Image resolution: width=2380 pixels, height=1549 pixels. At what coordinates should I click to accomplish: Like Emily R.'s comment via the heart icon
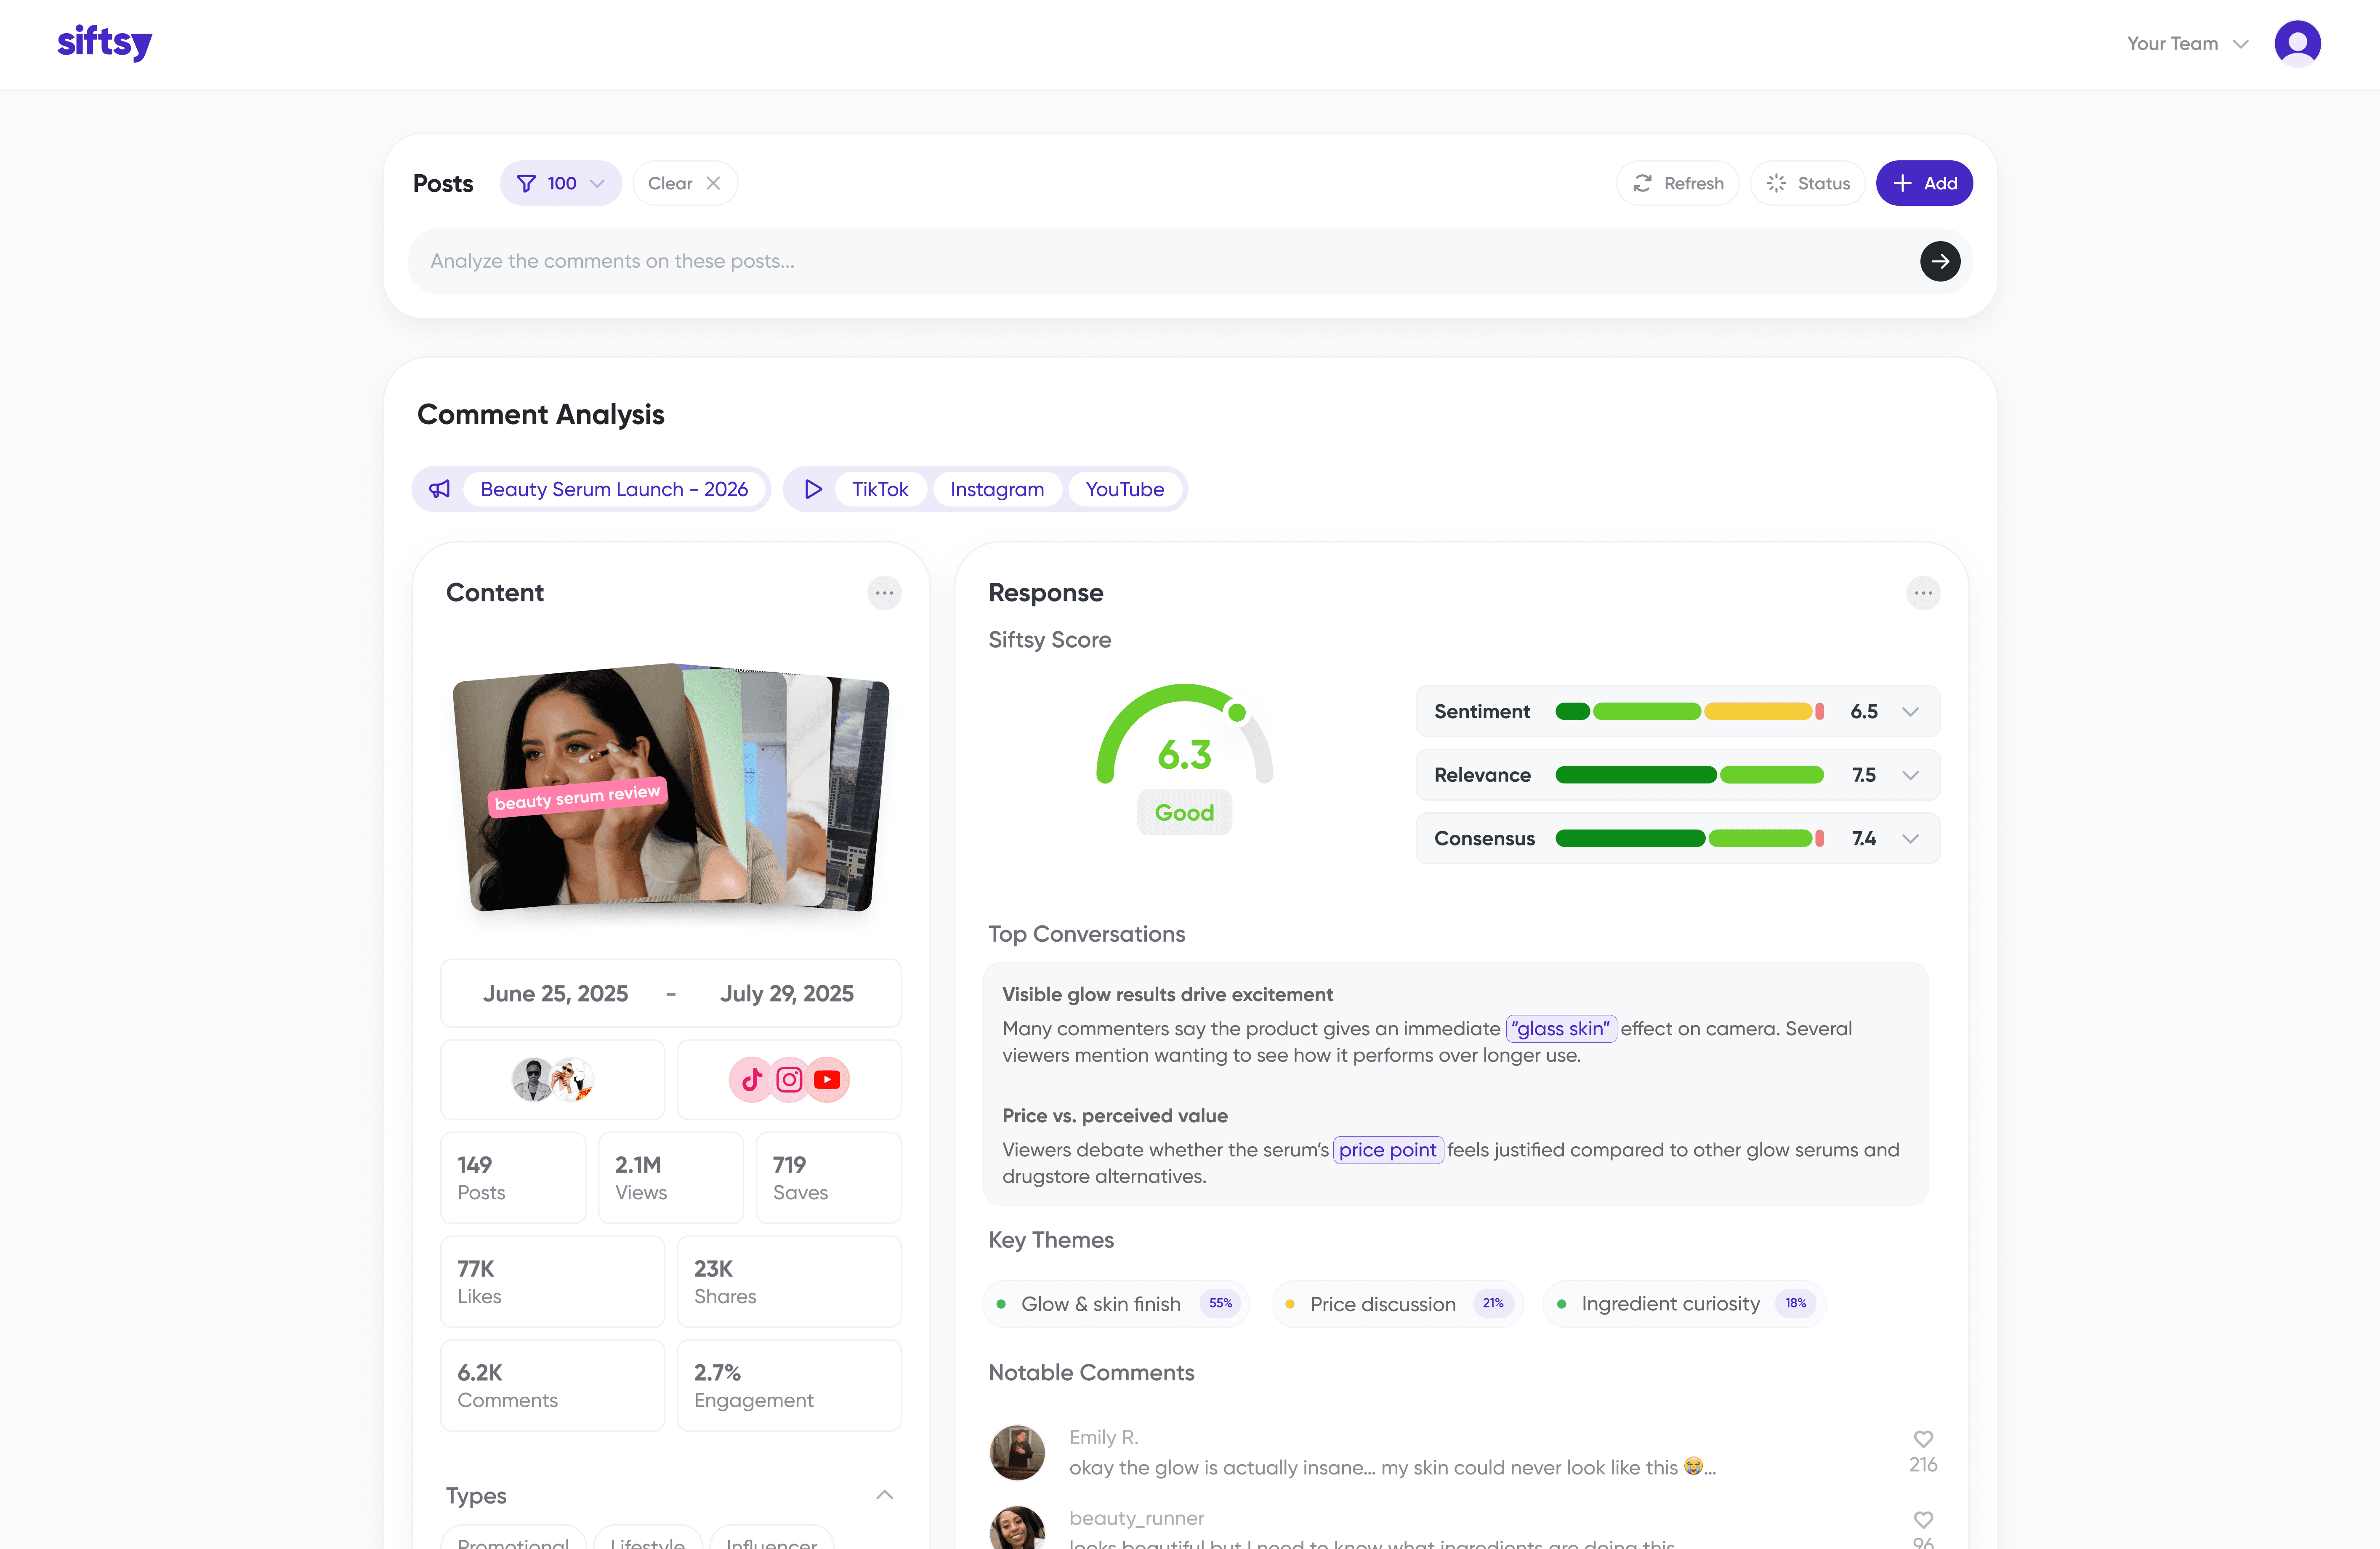click(x=1923, y=1439)
